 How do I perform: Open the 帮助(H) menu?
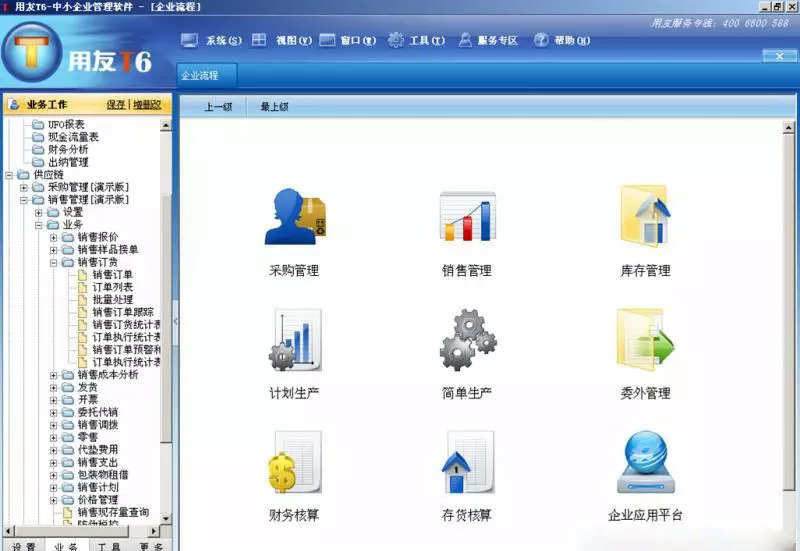572,40
